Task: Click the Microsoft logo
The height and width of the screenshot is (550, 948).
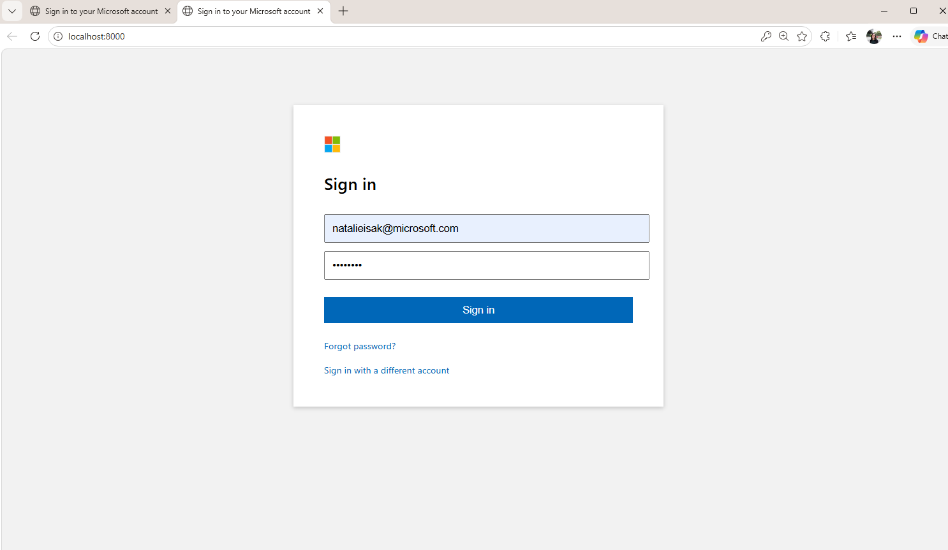Action: click(x=332, y=144)
